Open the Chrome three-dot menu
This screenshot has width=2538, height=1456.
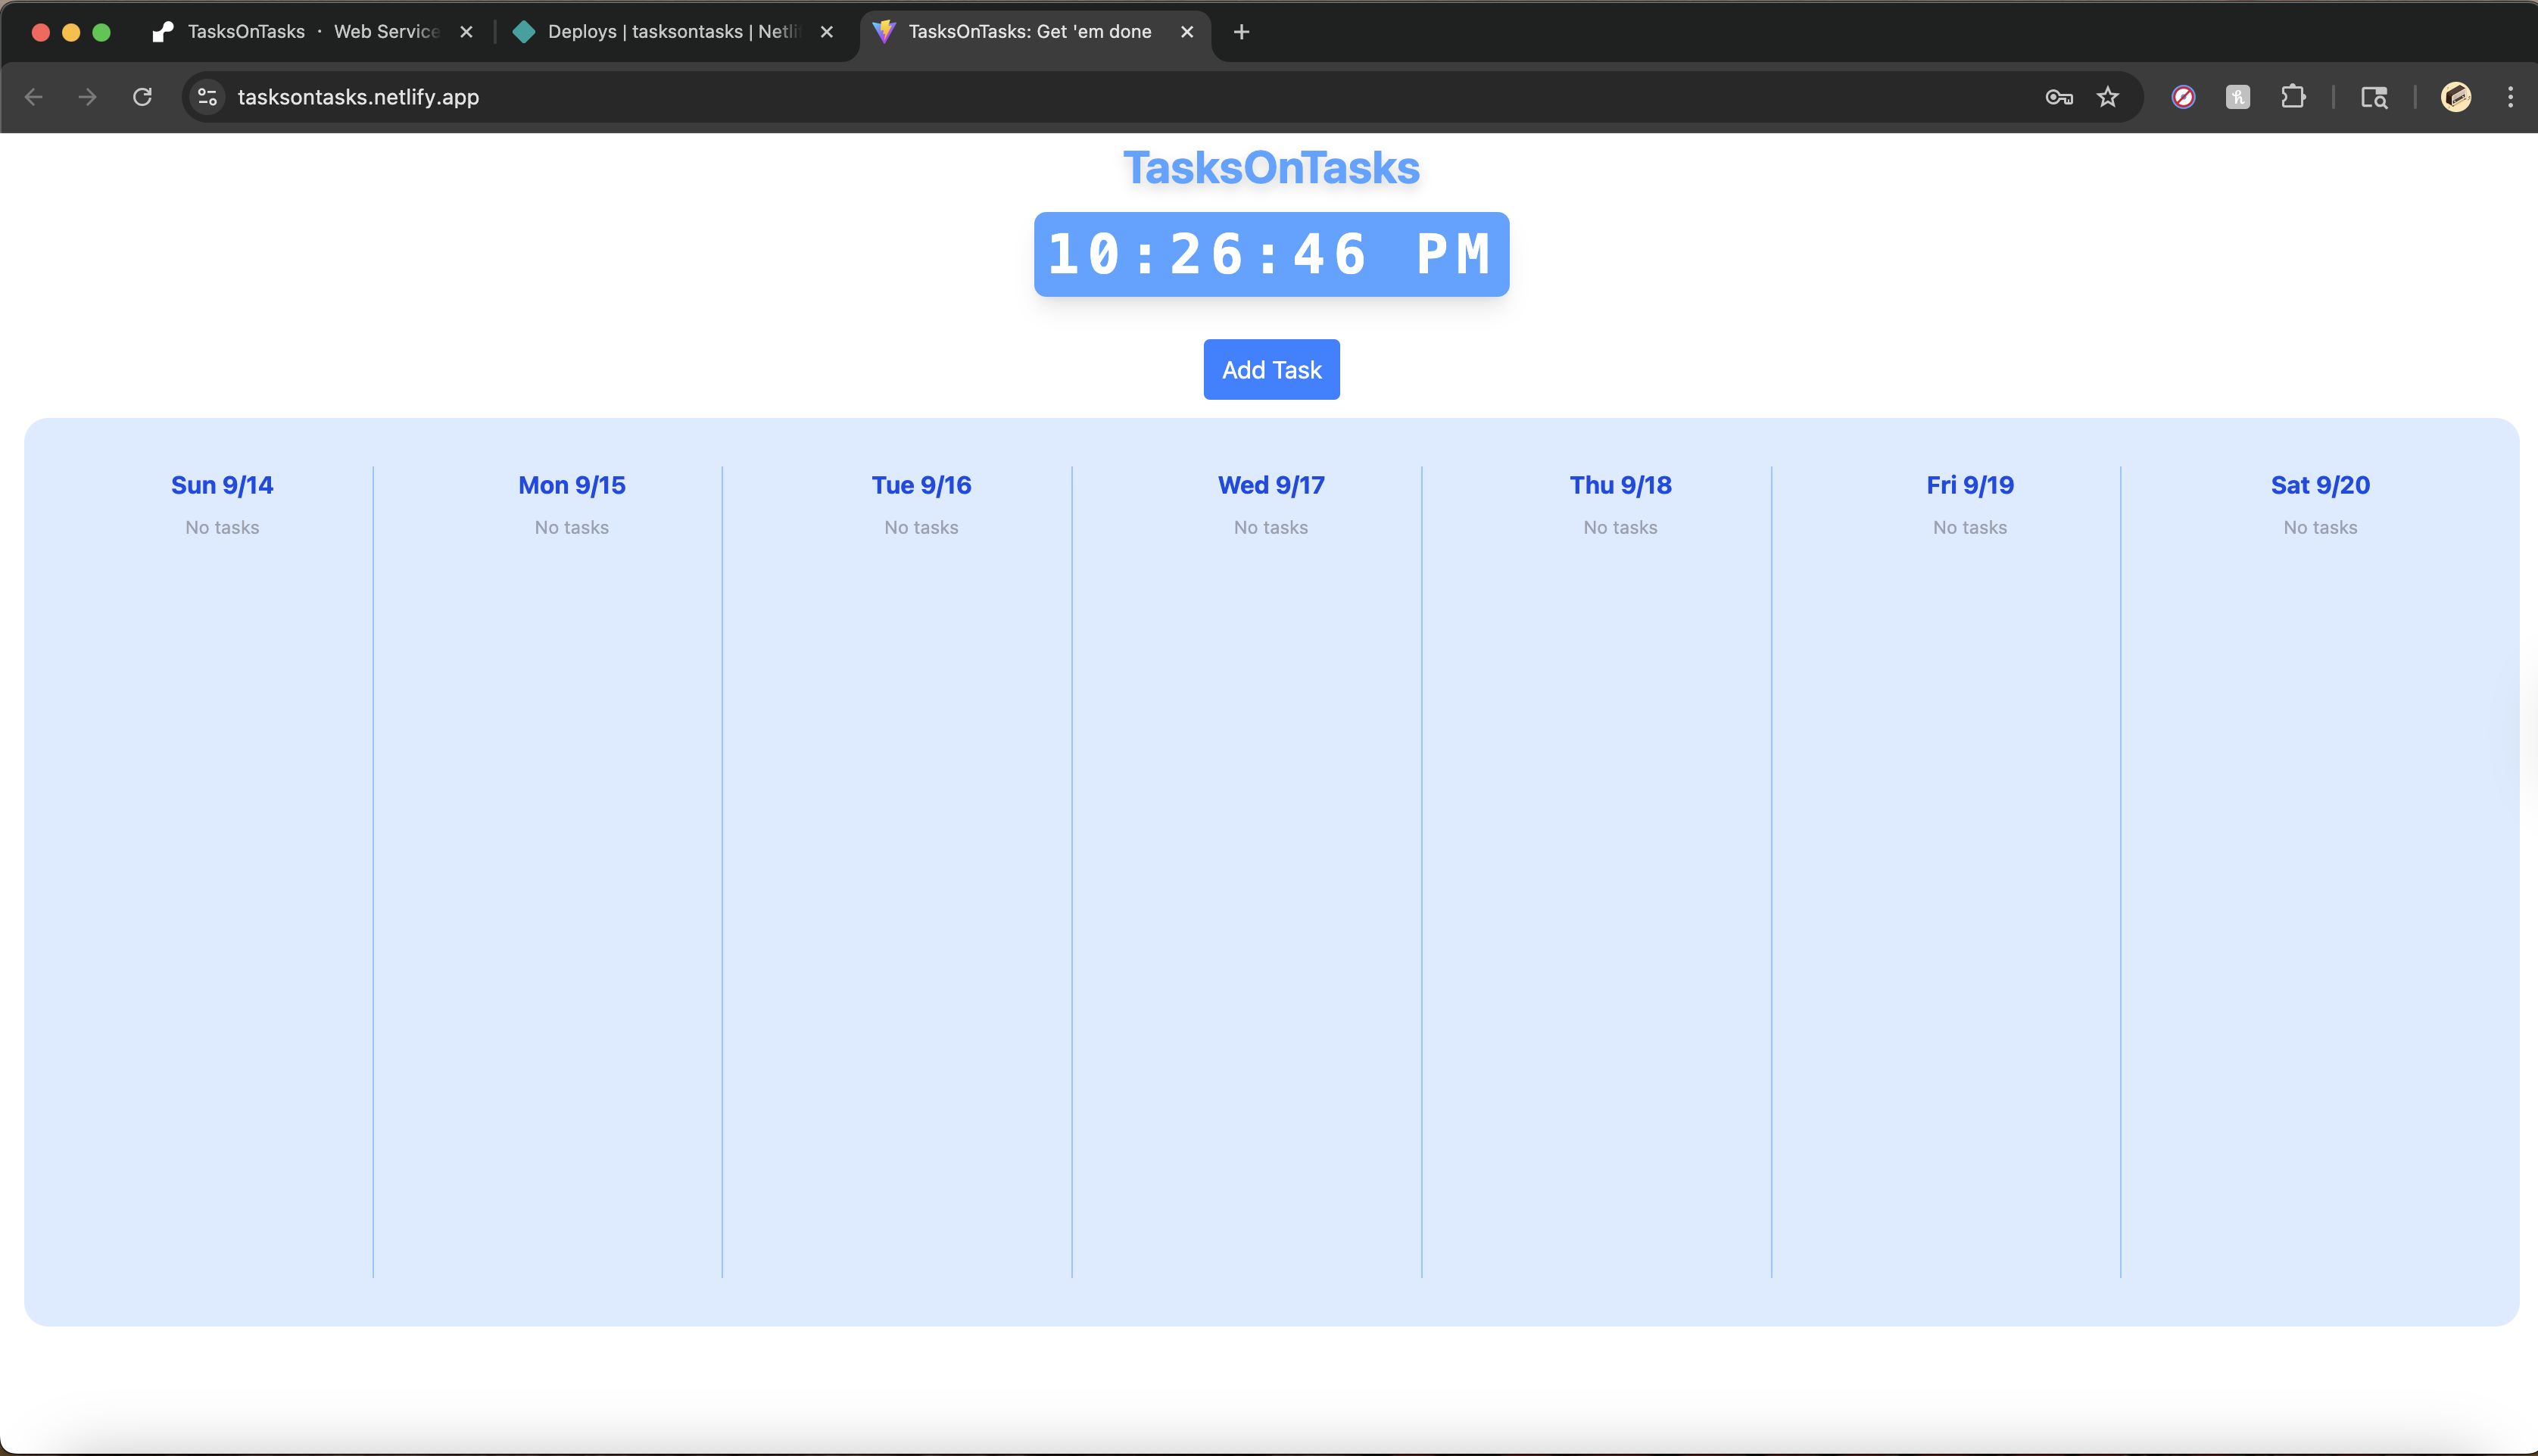pyautogui.click(x=2510, y=97)
